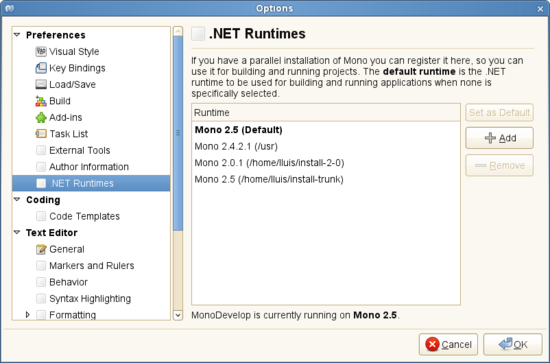Click the blank icon beside Author Information
The image size is (550, 363).
(x=41, y=167)
